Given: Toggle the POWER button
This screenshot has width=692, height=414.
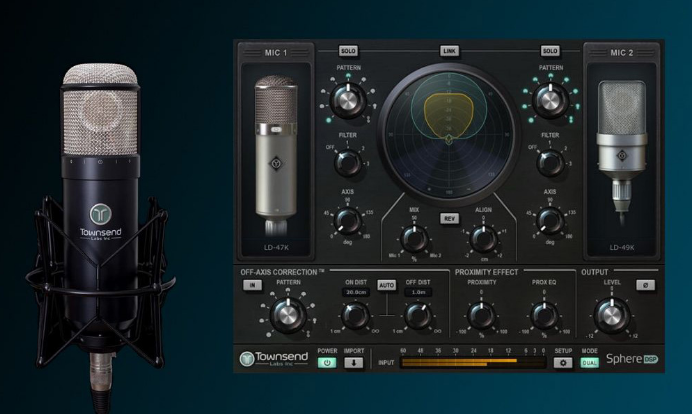Looking at the screenshot, I should [x=327, y=363].
